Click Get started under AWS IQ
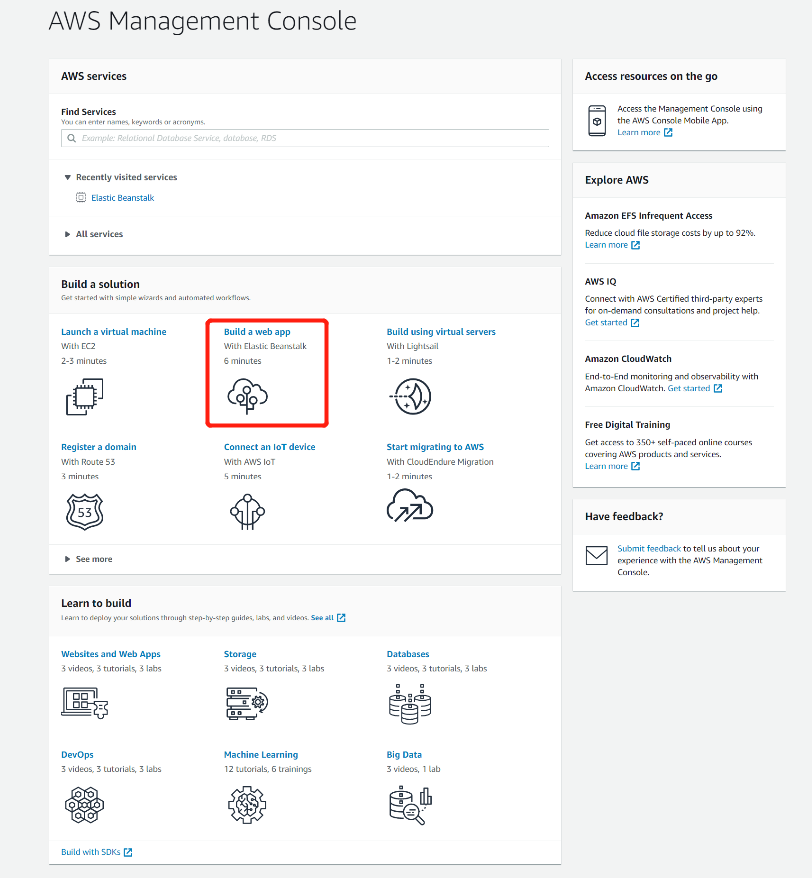The width and height of the screenshot is (812, 878). click(x=612, y=323)
